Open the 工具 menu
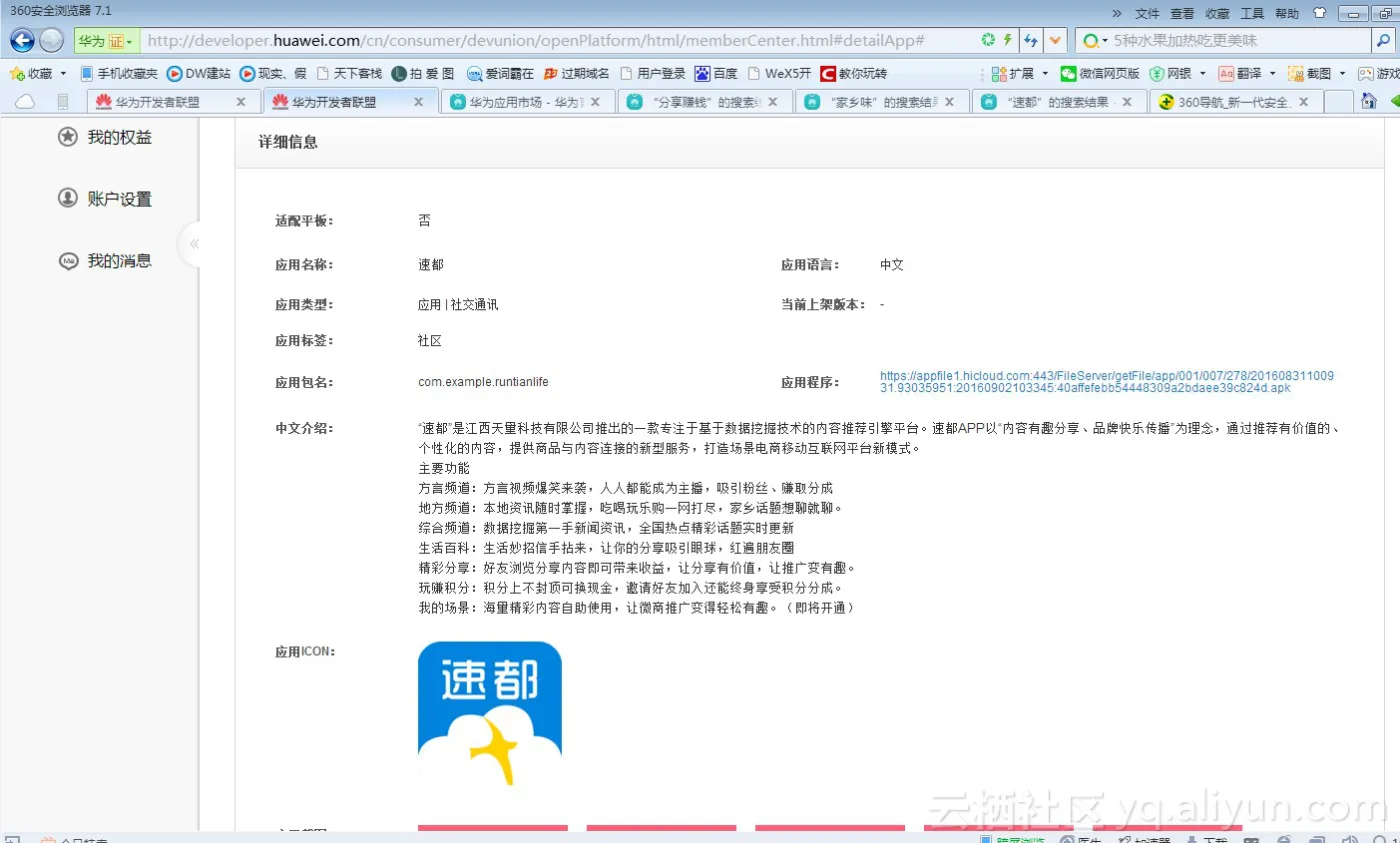This screenshot has height=843, width=1400. tap(1252, 13)
